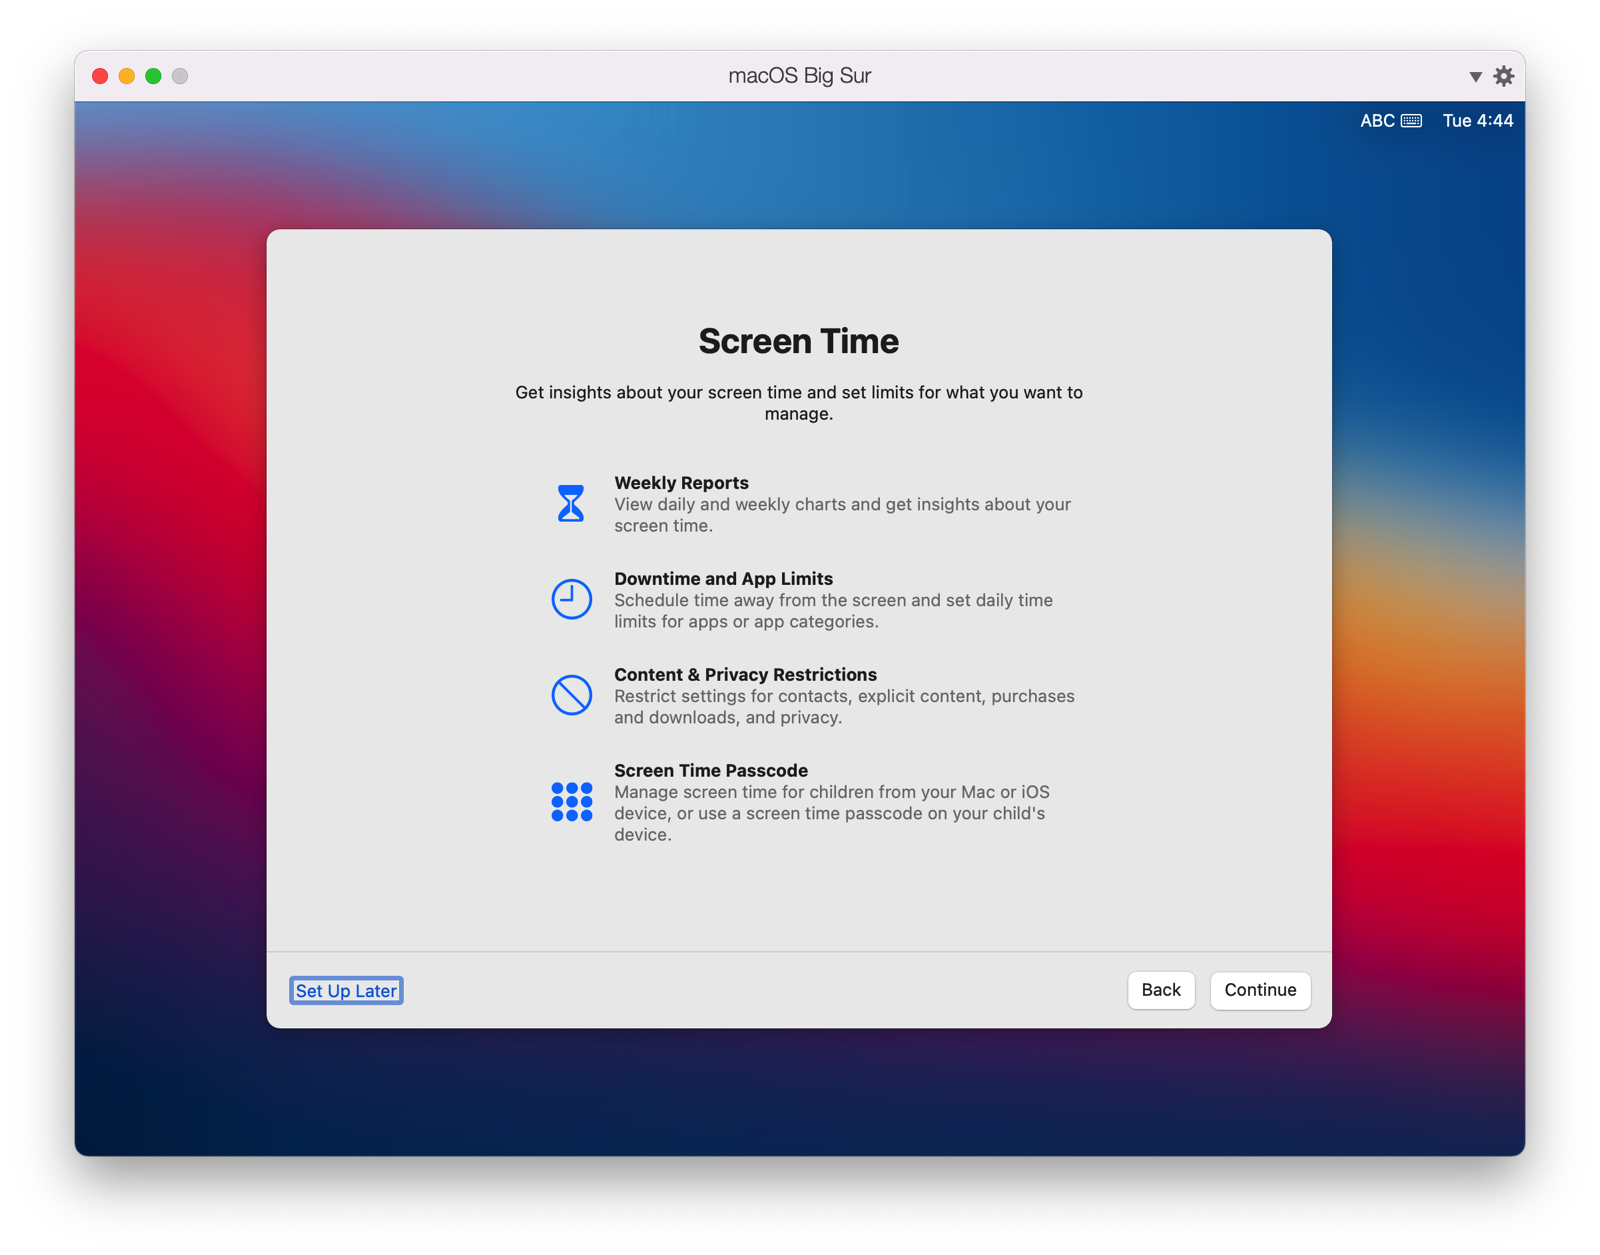Open the ABC input source menu
The image size is (1600, 1255).
pos(1375,120)
